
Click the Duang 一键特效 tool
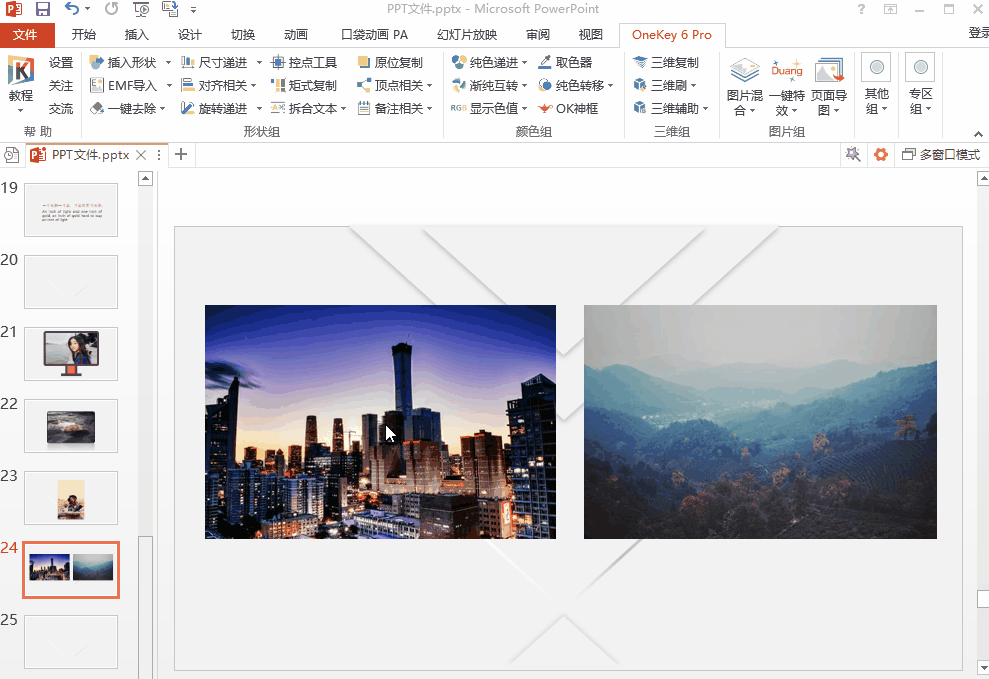pyautogui.click(x=787, y=86)
